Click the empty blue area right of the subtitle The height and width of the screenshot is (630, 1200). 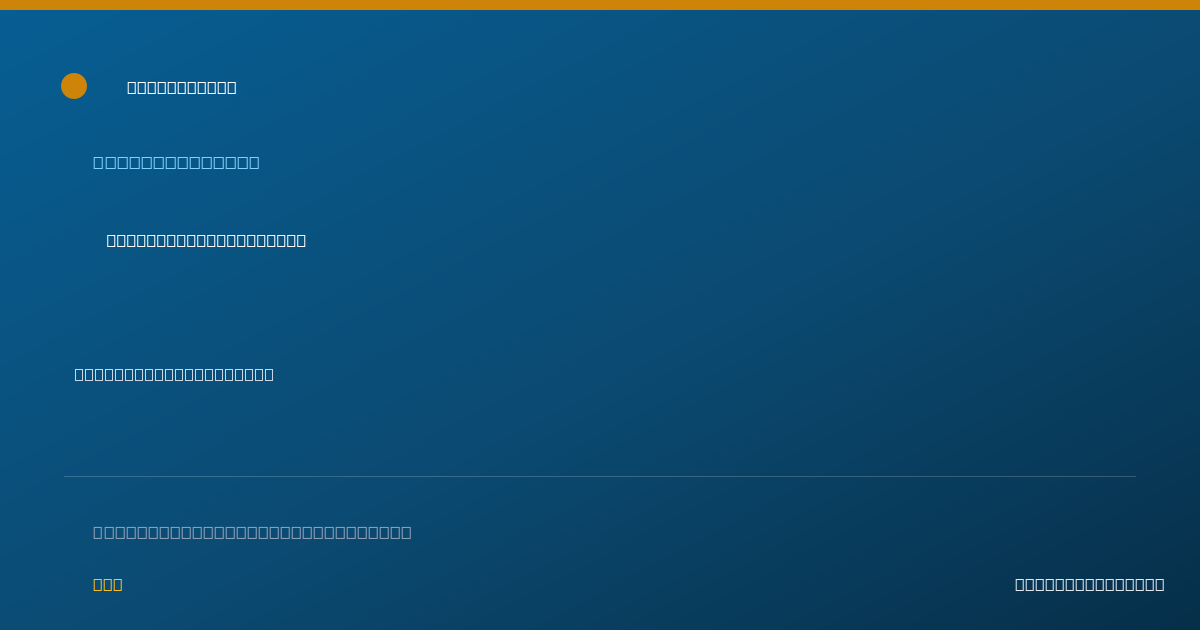pyautogui.click(x=700, y=163)
